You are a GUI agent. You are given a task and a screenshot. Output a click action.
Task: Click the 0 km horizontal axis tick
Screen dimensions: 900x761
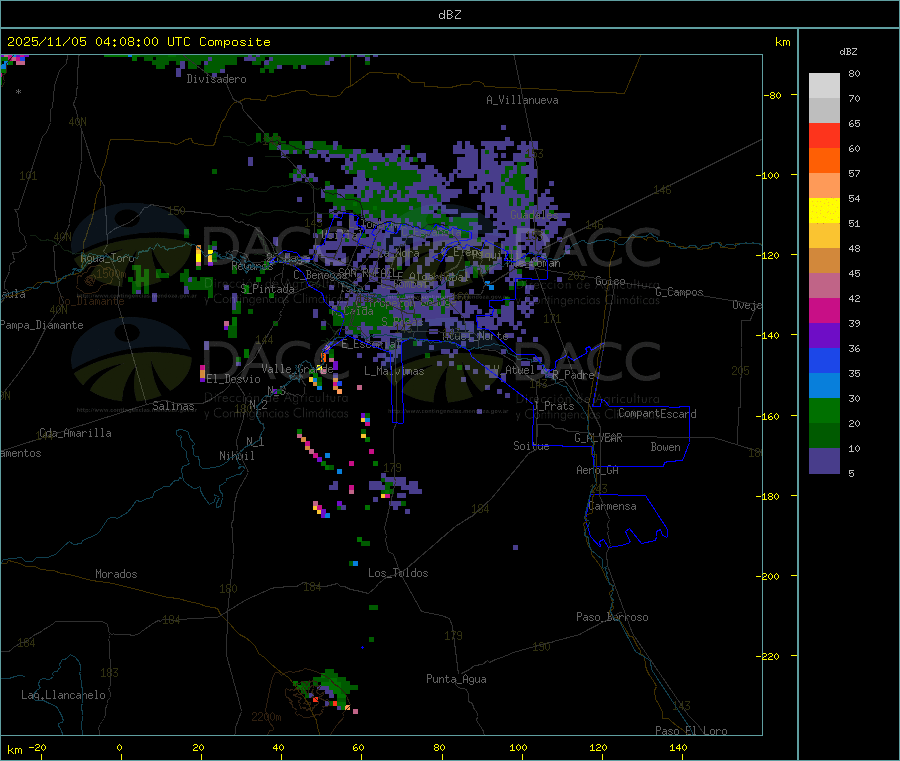(119, 747)
